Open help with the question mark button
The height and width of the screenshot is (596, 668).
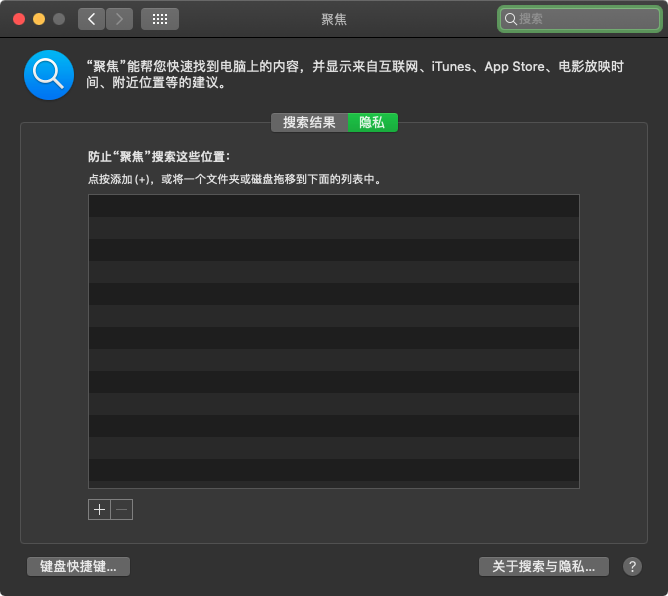[x=632, y=566]
